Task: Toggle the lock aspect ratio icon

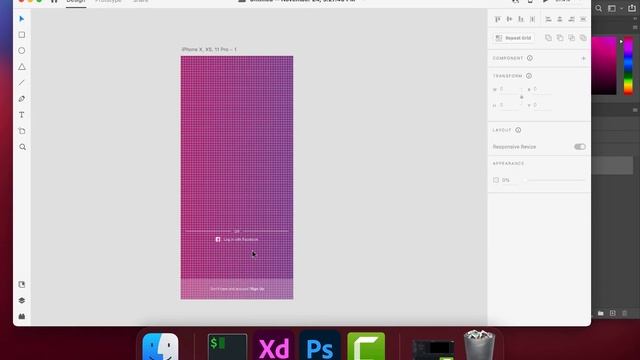Action: [x=521, y=97]
